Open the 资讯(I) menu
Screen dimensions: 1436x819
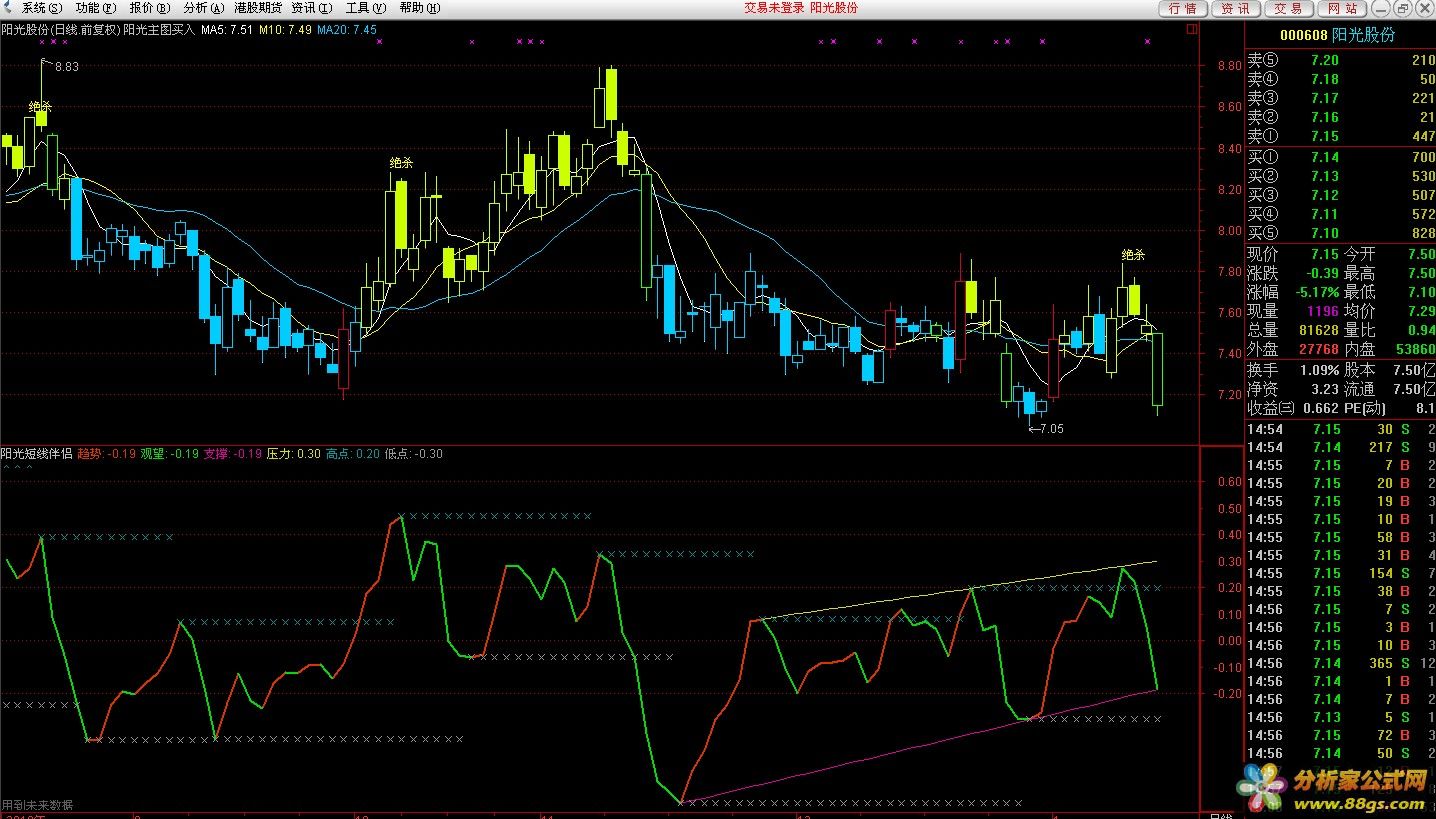[x=311, y=8]
